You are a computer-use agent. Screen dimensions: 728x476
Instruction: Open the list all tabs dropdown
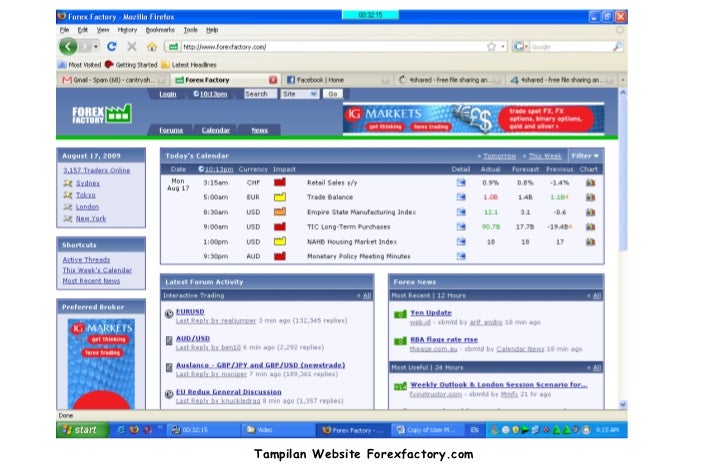pyautogui.click(x=623, y=80)
